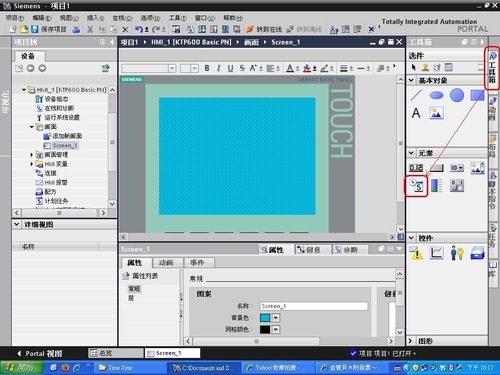Expand the HMI变量 folder
The image size is (500, 375).
tap(31, 164)
